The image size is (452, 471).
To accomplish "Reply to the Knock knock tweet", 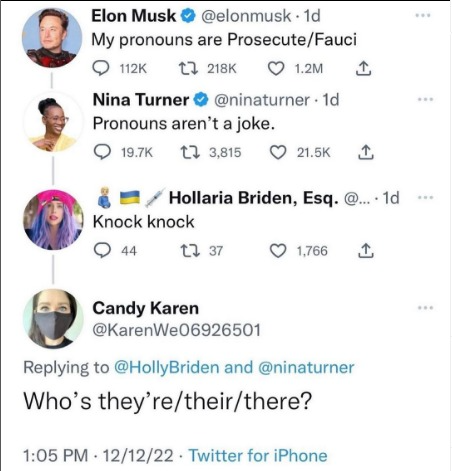I will pos(102,251).
